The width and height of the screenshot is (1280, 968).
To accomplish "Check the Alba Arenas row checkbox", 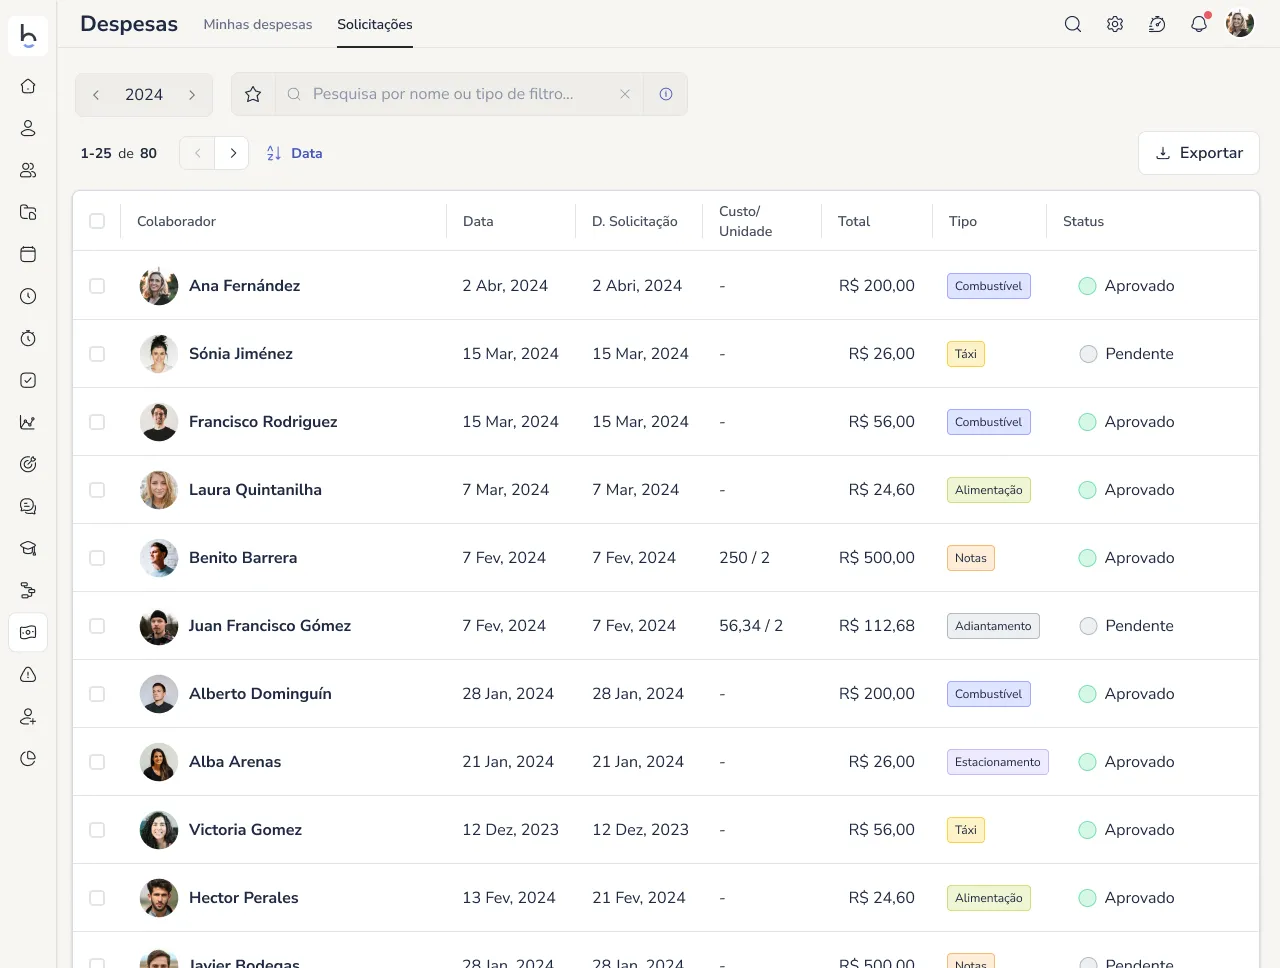I will pos(97,762).
